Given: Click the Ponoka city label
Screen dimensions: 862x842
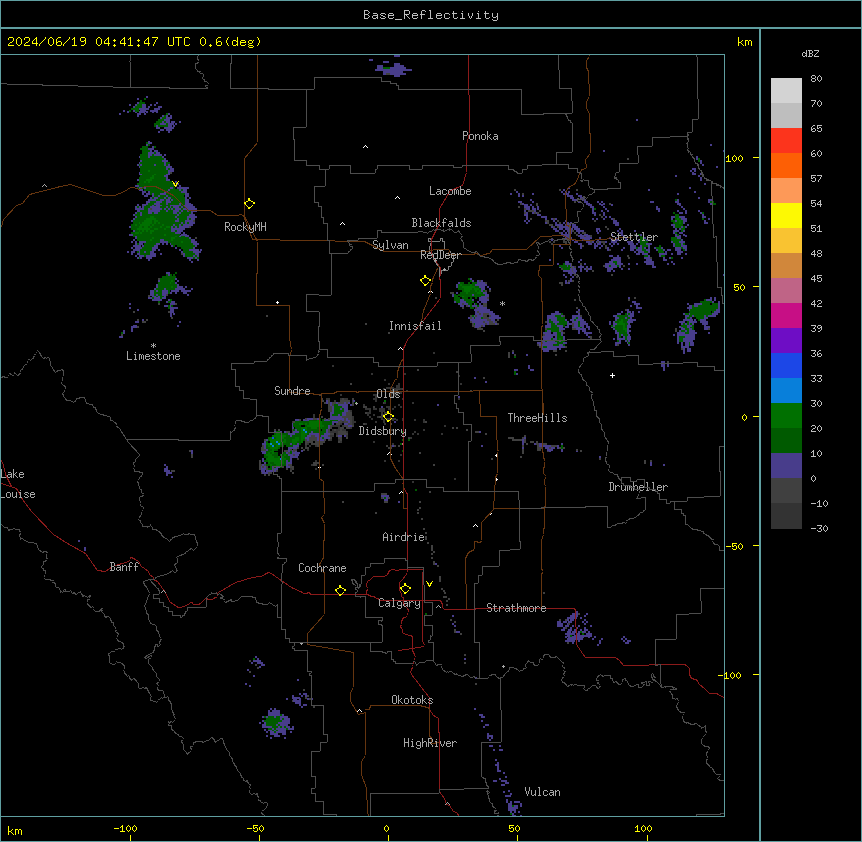Looking at the screenshot, I should 480,136.
